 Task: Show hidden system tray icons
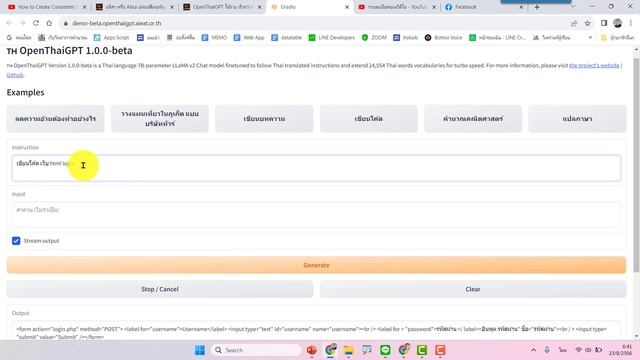(533, 350)
